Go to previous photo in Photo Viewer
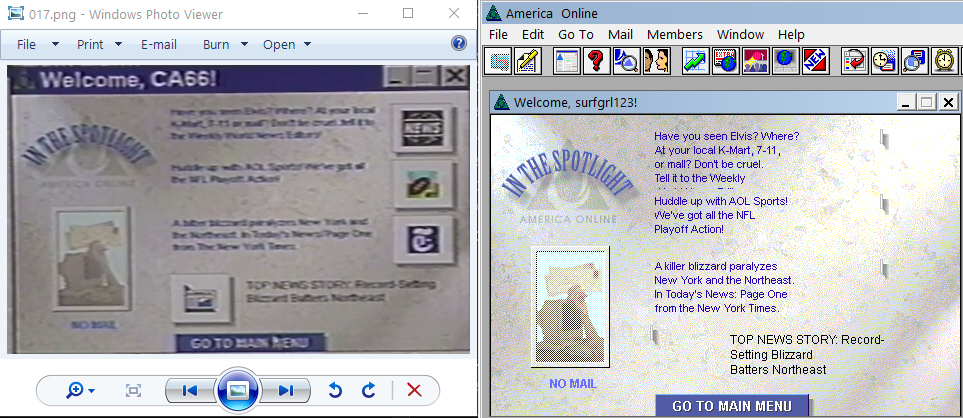This screenshot has height=418, width=963. click(189, 390)
